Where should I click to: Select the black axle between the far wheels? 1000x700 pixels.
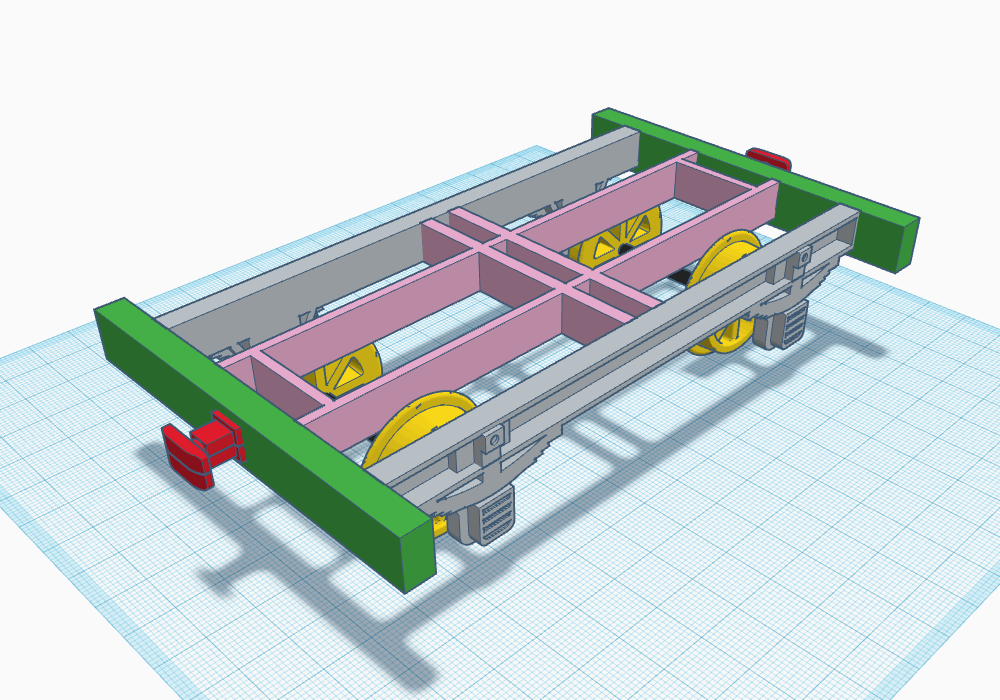coord(680,274)
